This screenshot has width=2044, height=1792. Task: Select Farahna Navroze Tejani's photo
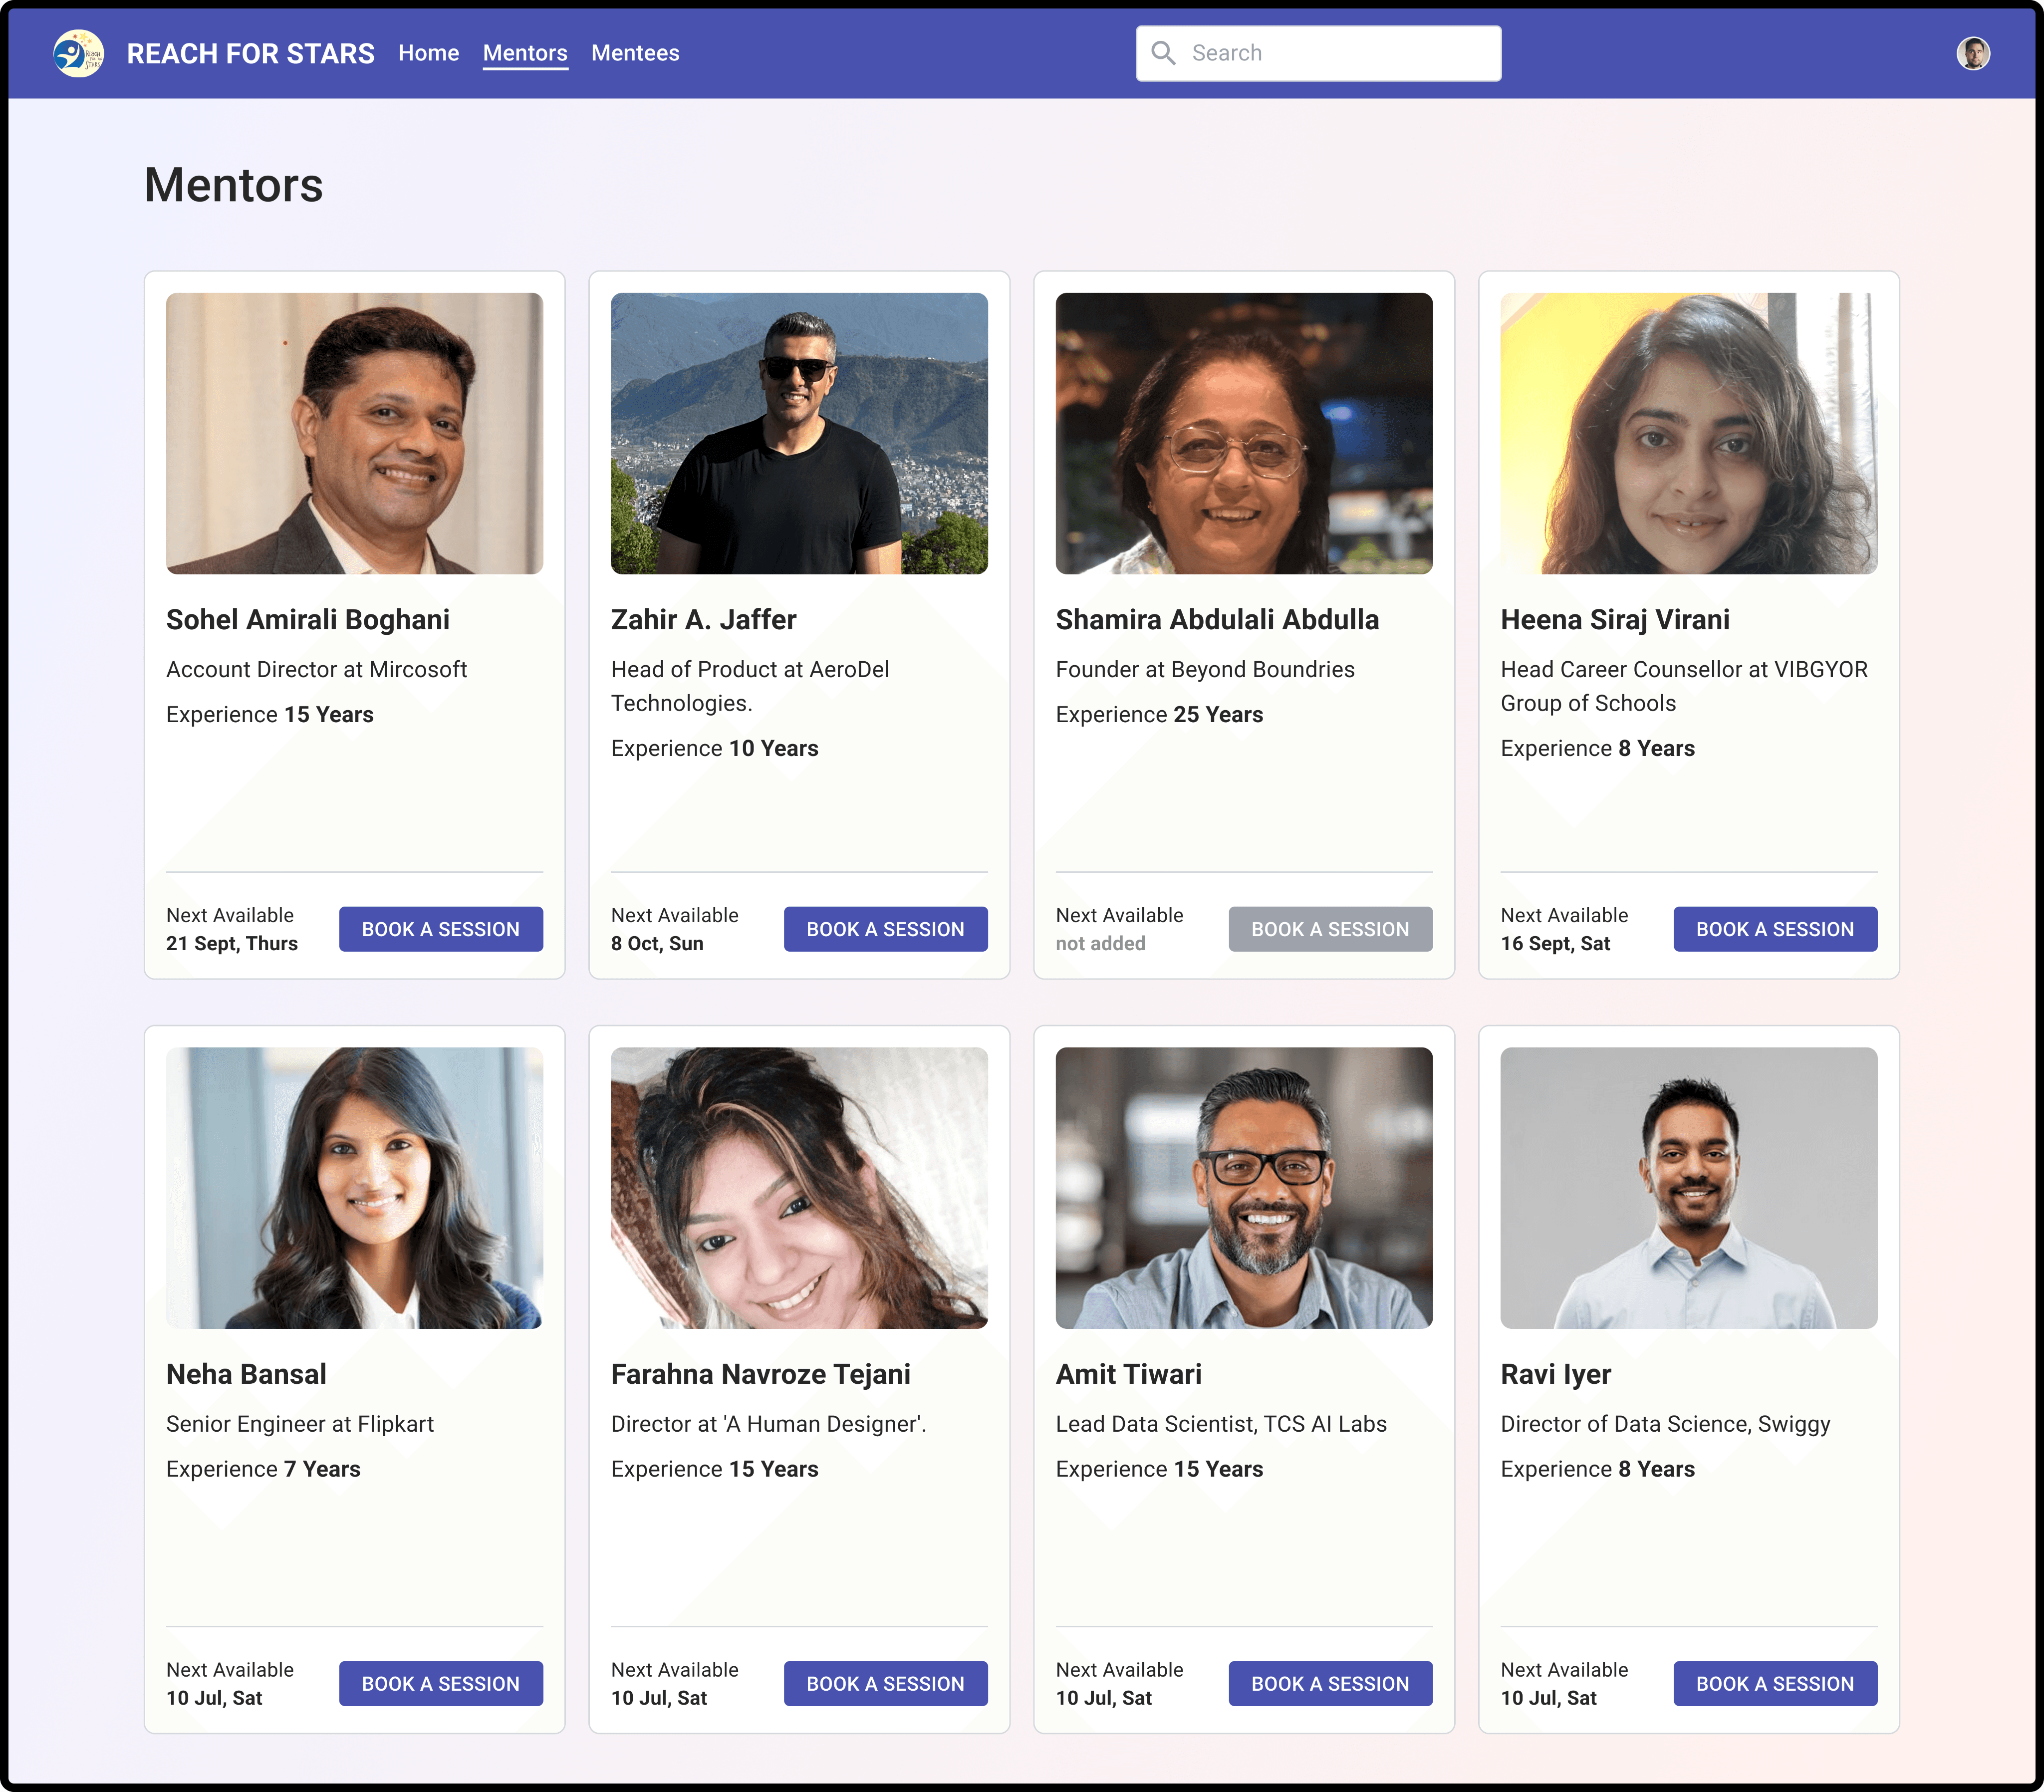799,1187
